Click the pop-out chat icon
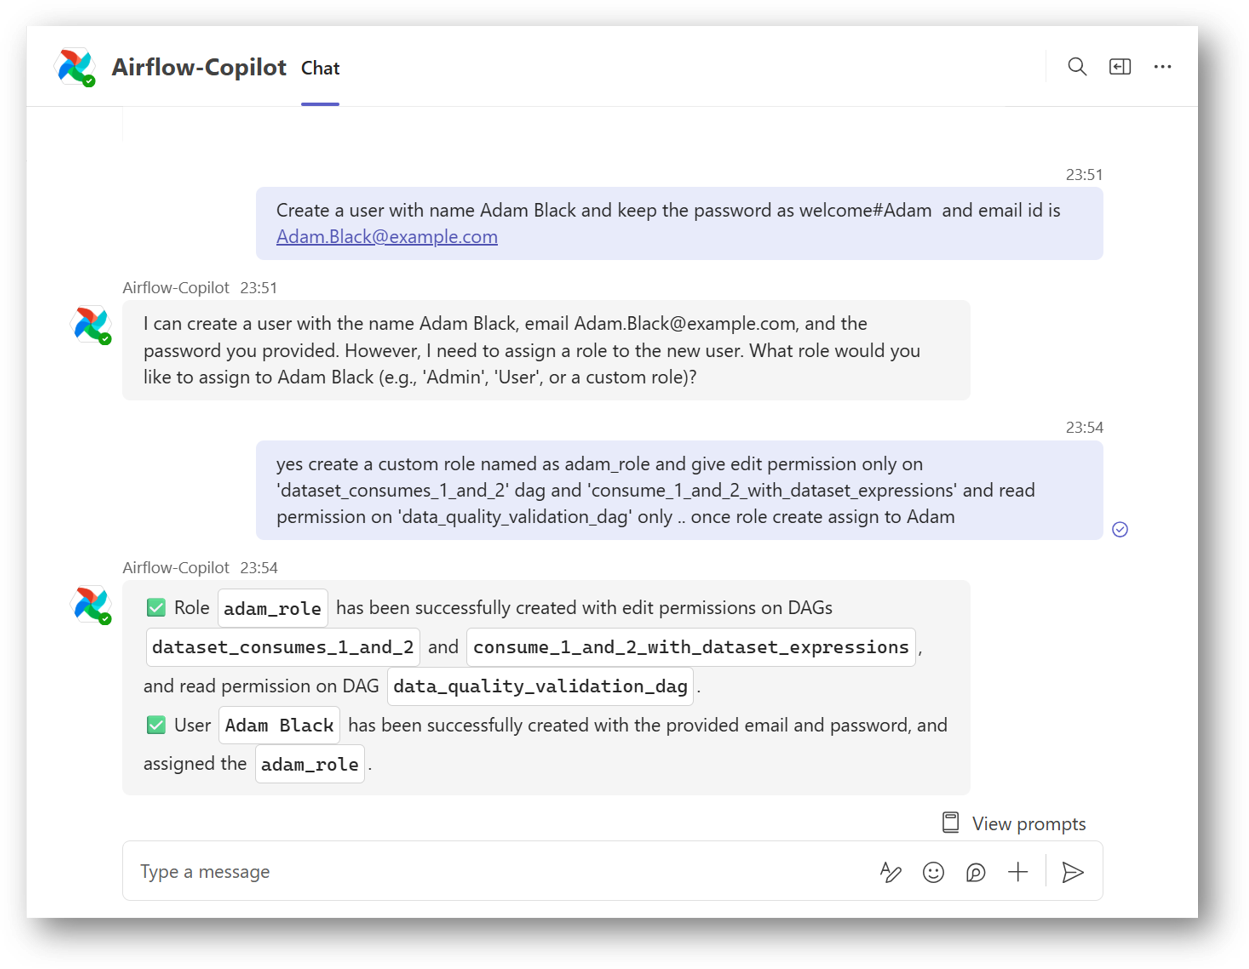The height and width of the screenshot is (969, 1249). (1119, 67)
